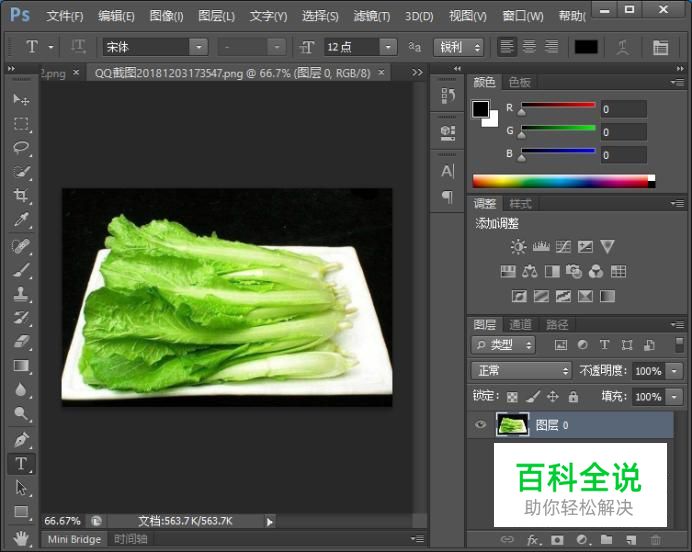
Task: Select the Gradient tool
Action: (x=21, y=366)
